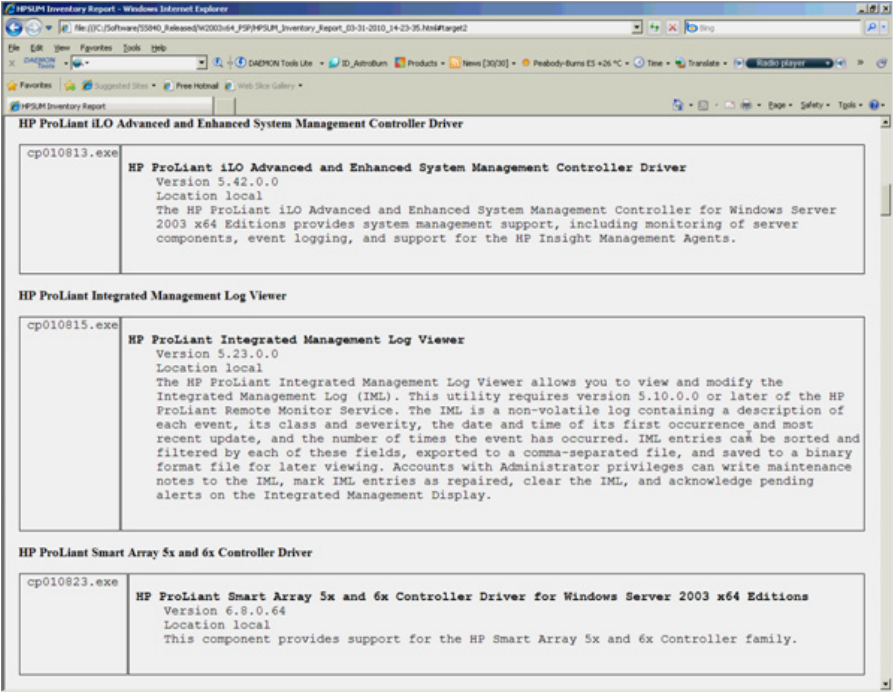Image resolution: width=894 pixels, height=693 pixels.
Task: Stop page loading with X icon
Action: [672, 28]
